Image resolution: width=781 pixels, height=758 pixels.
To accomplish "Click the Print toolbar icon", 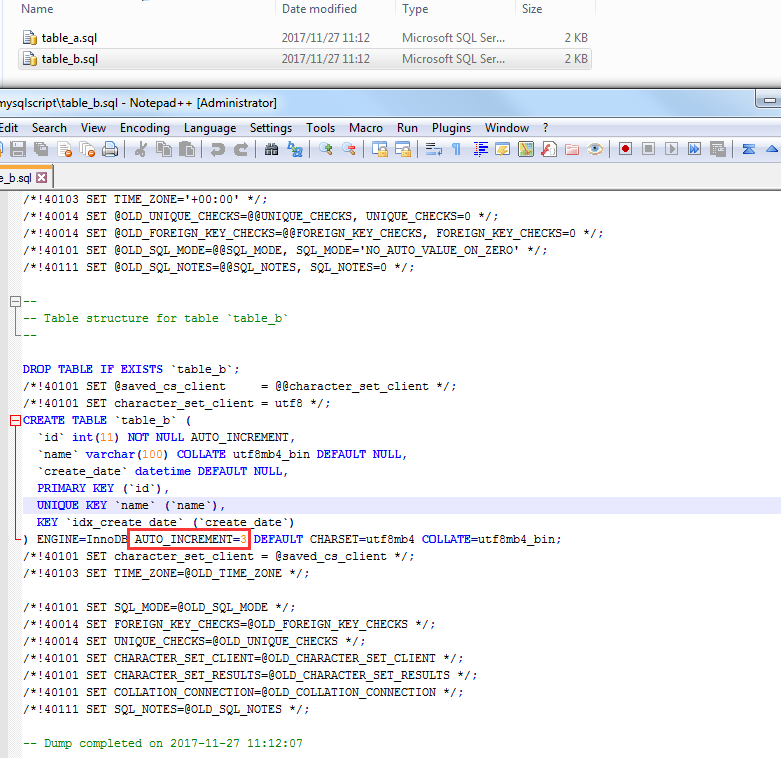I will click(110, 149).
